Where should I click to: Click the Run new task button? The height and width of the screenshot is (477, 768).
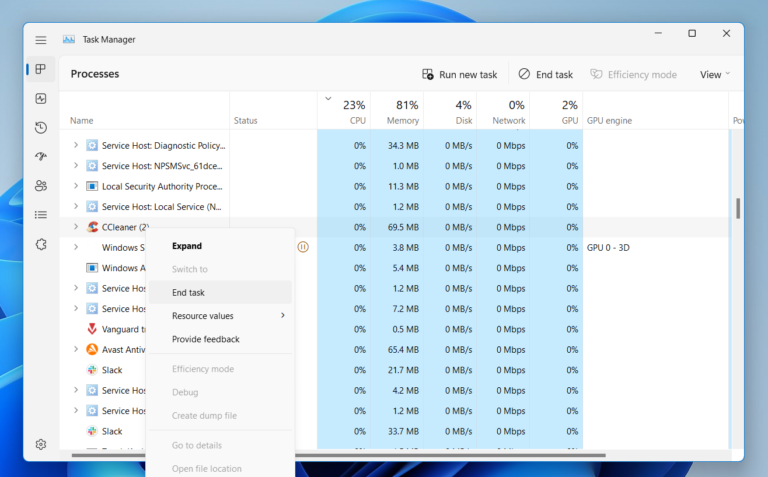459,74
